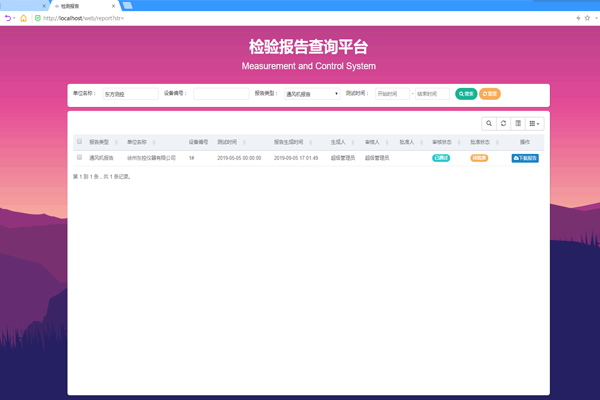Image resolution: width=600 pixels, height=400 pixels.
Task: Click the 开始时间 start date field
Action: point(392,94)
